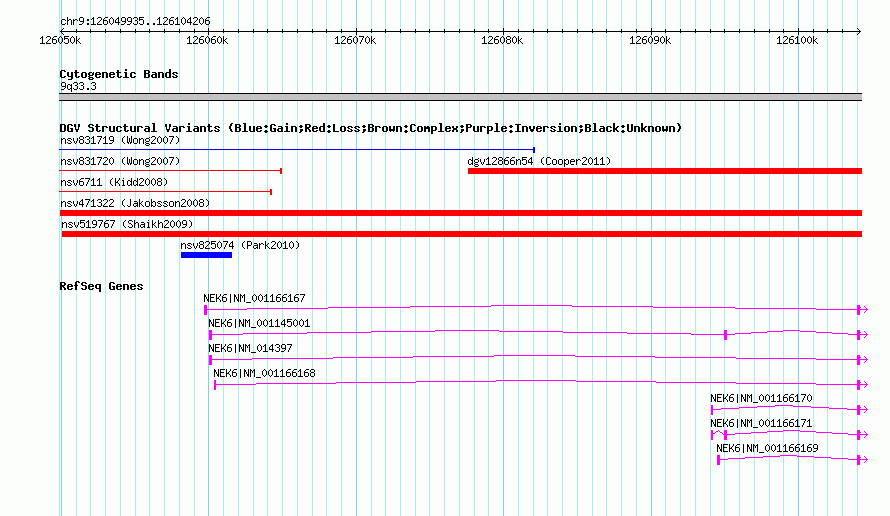Click the first exon of NEK6|NM_014397

tap(211, 360)
